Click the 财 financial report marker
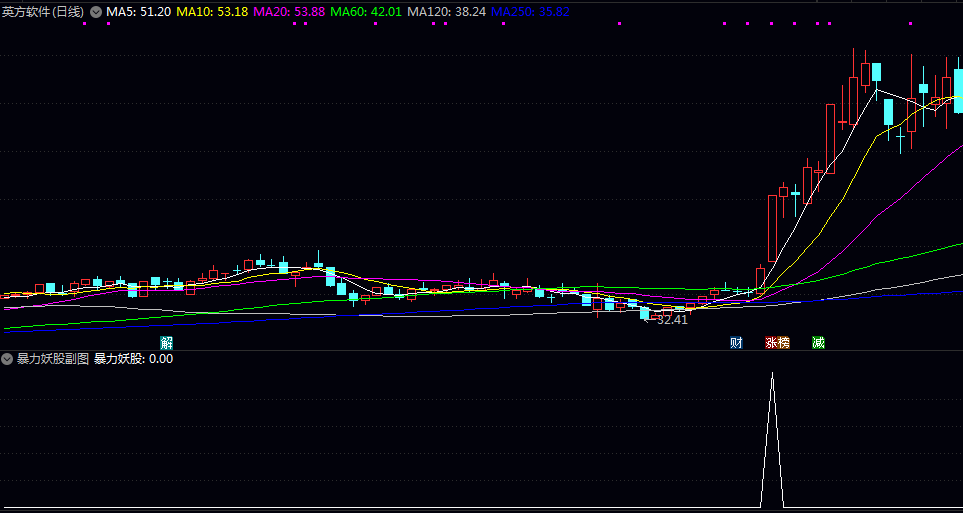963x513 pixels. coord(736,343)
